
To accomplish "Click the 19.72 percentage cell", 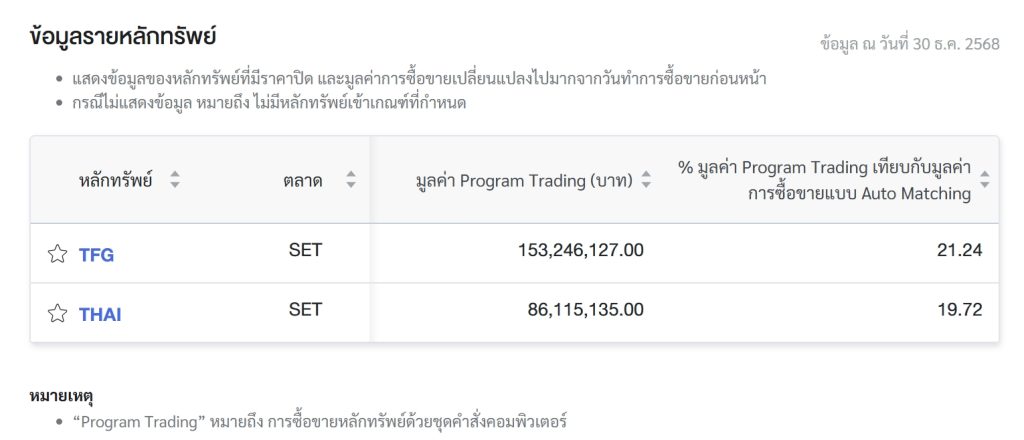I will pyautogui.click(x=960, y=310).
